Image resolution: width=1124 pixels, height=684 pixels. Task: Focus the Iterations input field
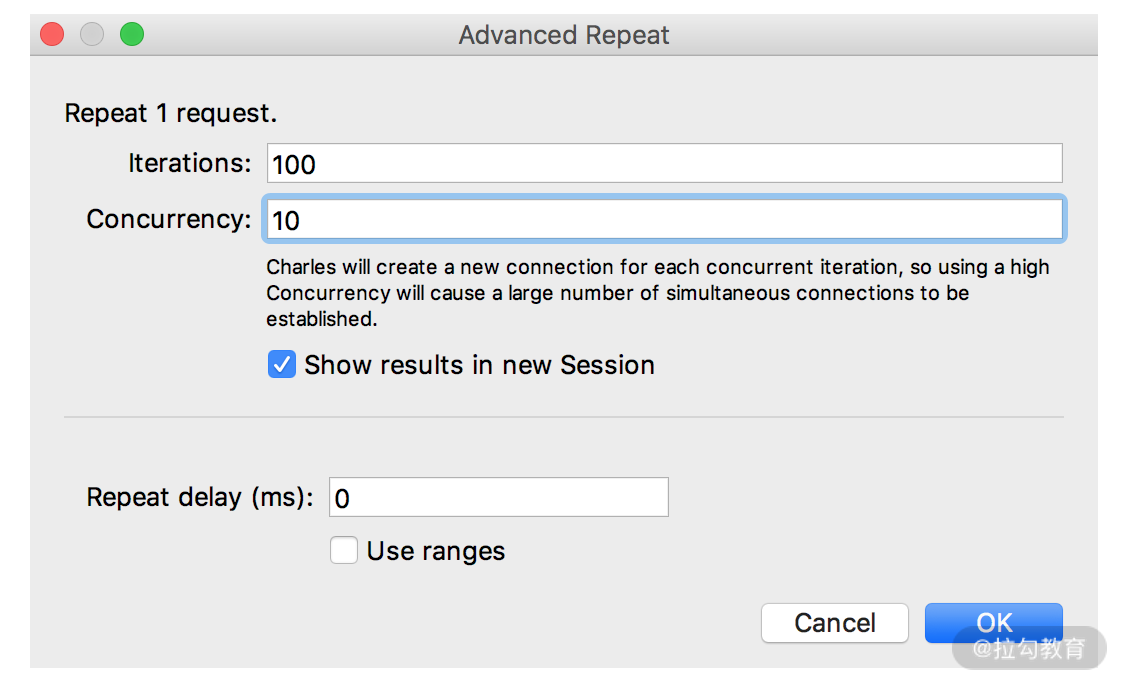pos(665,163)
